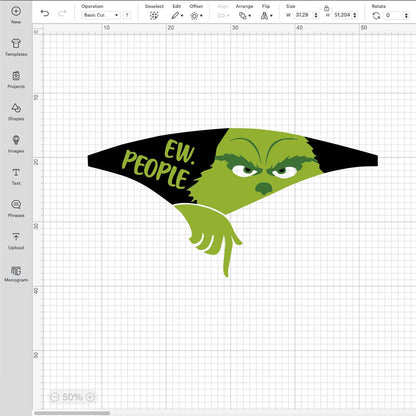Click the horizontal scrollbar at bottom
The width and height of the screenshot is (416, 416).
72,413
